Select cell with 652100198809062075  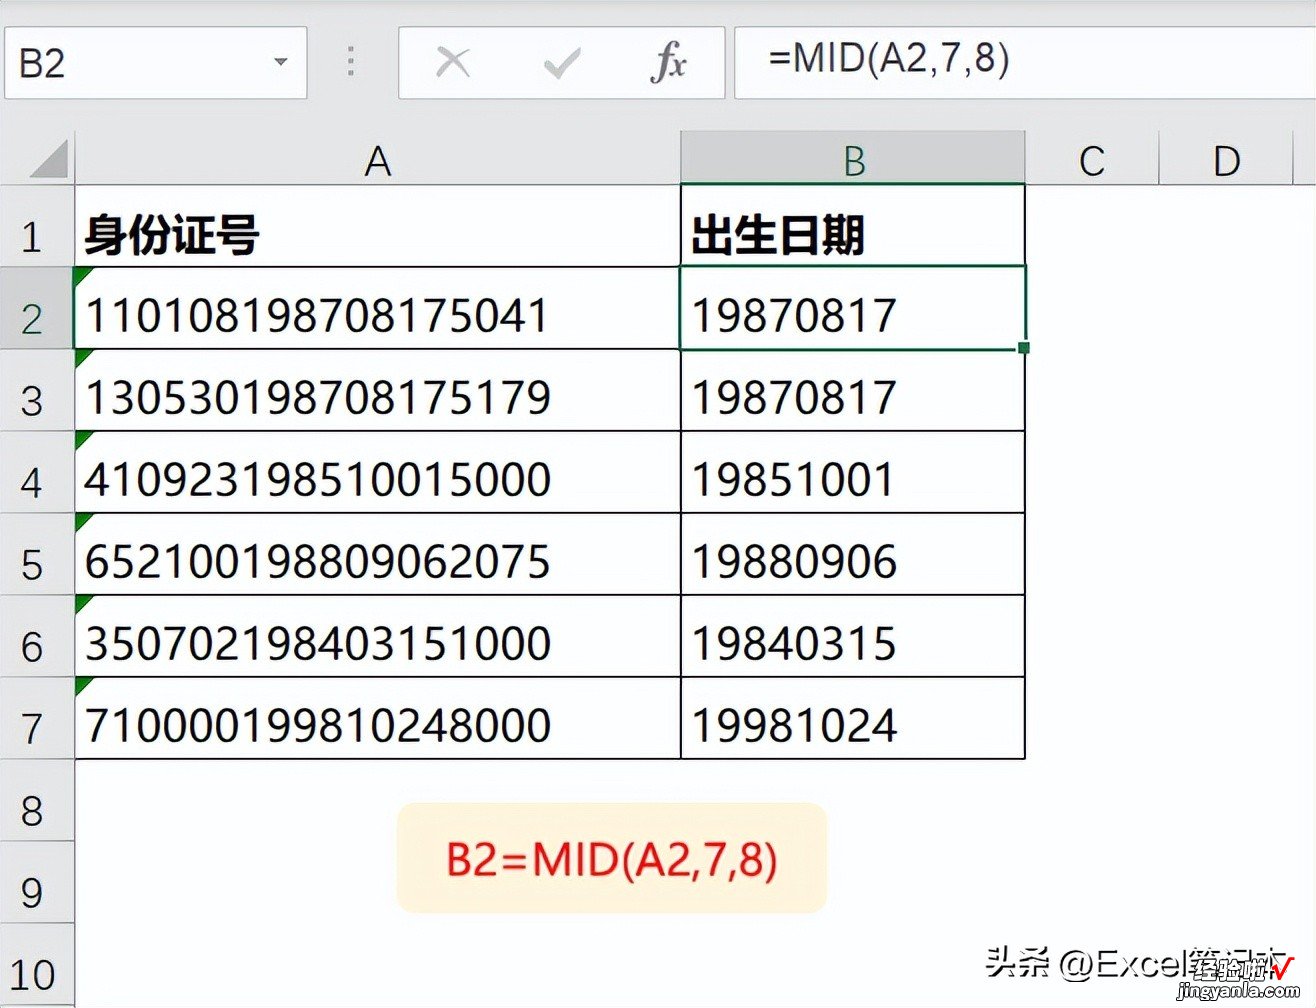[x=377, y=554]
